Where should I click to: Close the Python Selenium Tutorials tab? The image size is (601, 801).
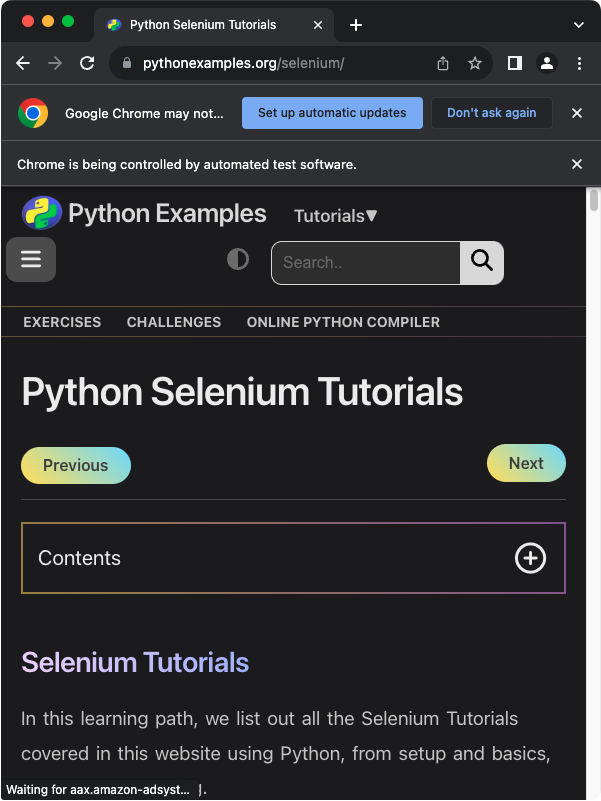pyautogui.click(x=318, y=25)
